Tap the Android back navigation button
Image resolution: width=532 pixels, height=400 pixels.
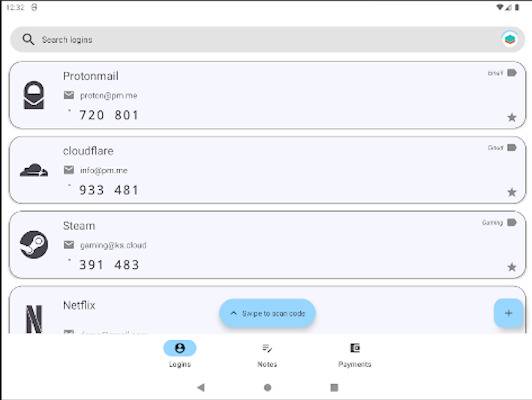tap(201, 387)
